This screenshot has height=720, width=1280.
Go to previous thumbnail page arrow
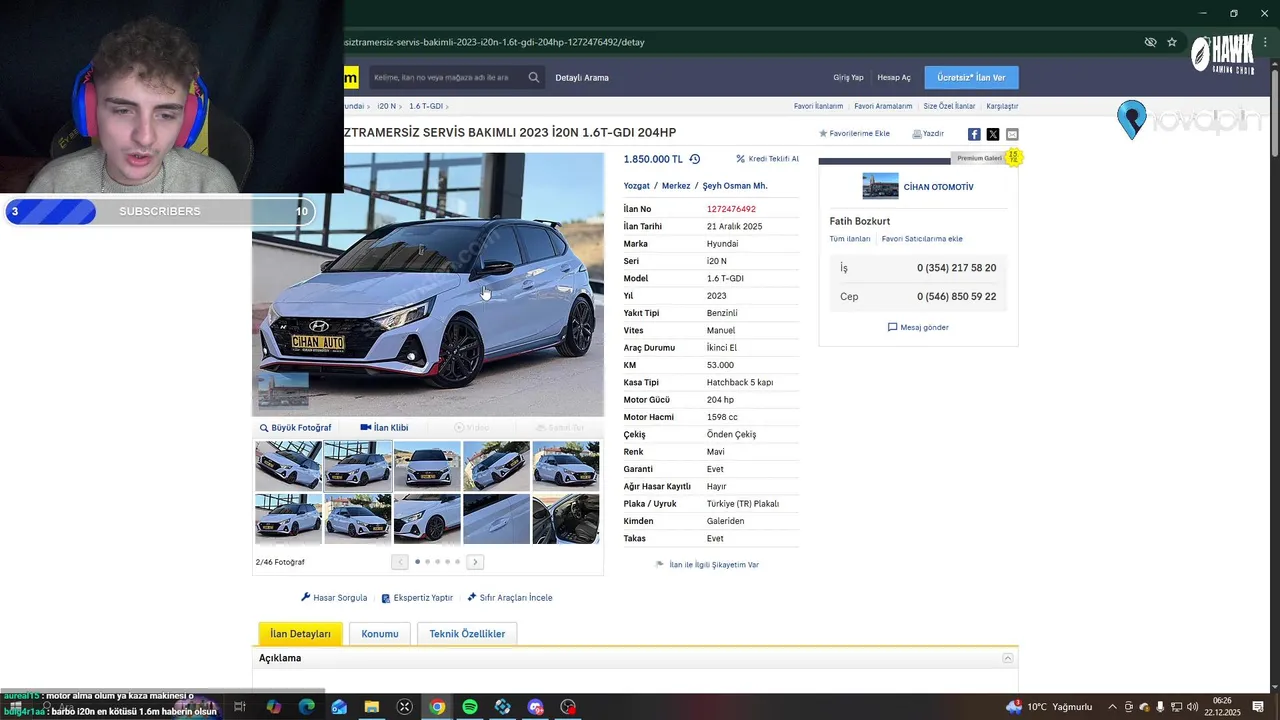[400, 562]
